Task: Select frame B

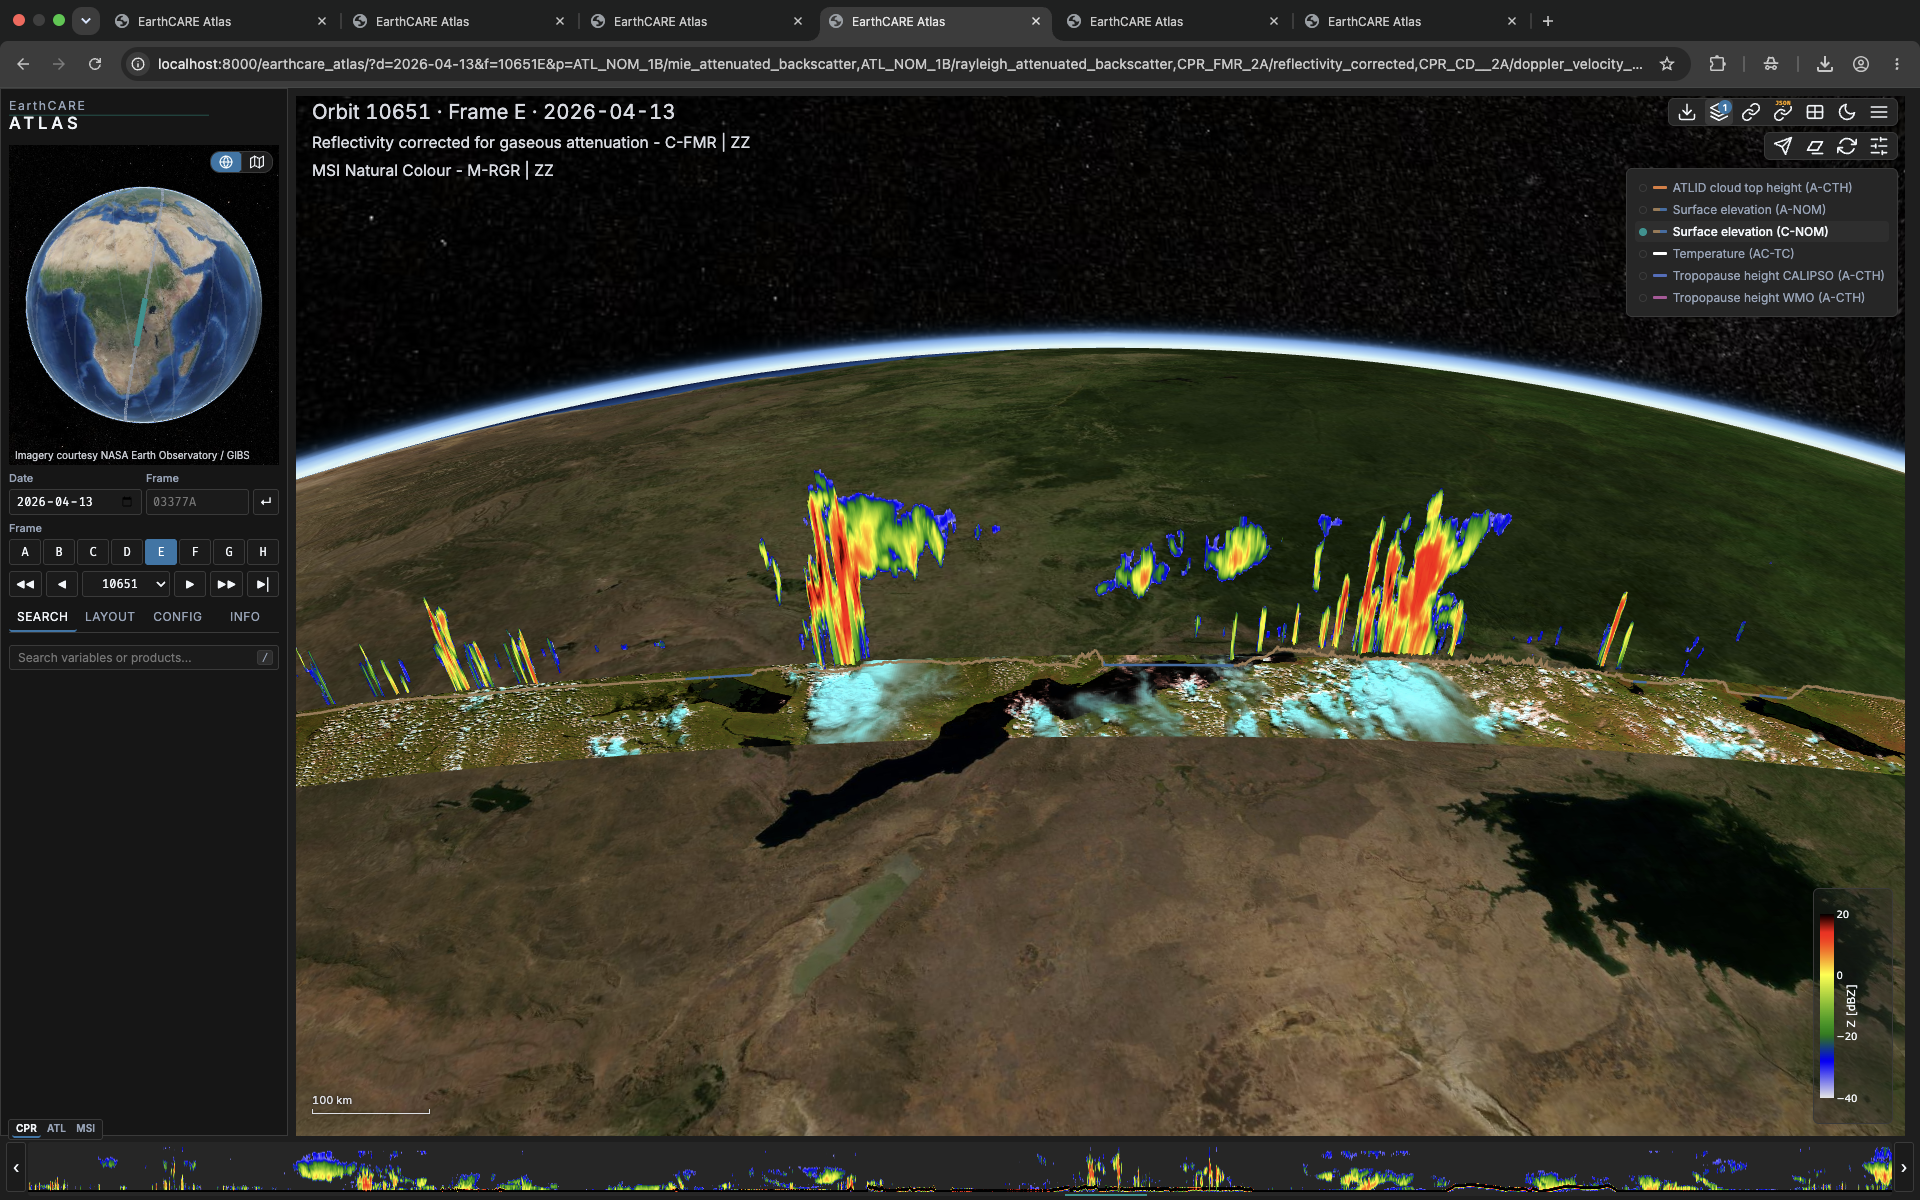Action: [x=59, y=552]
